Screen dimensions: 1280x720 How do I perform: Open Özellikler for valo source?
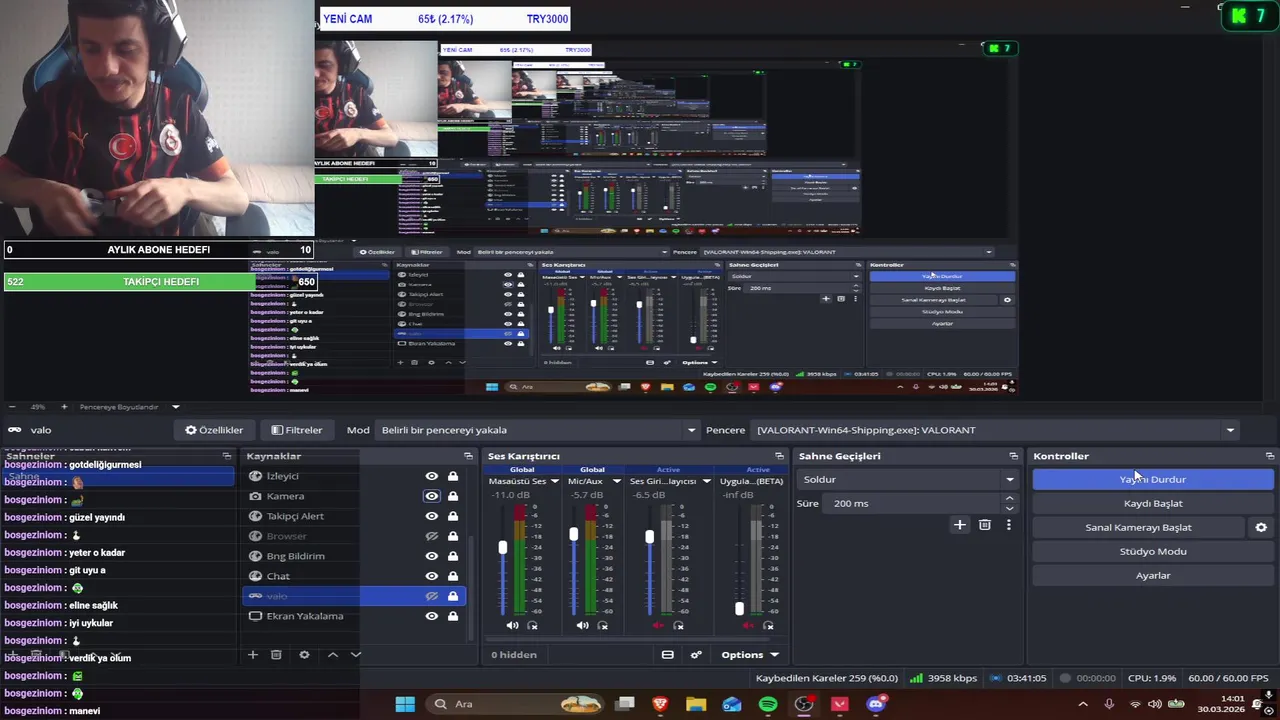click(x=214, y=430)
